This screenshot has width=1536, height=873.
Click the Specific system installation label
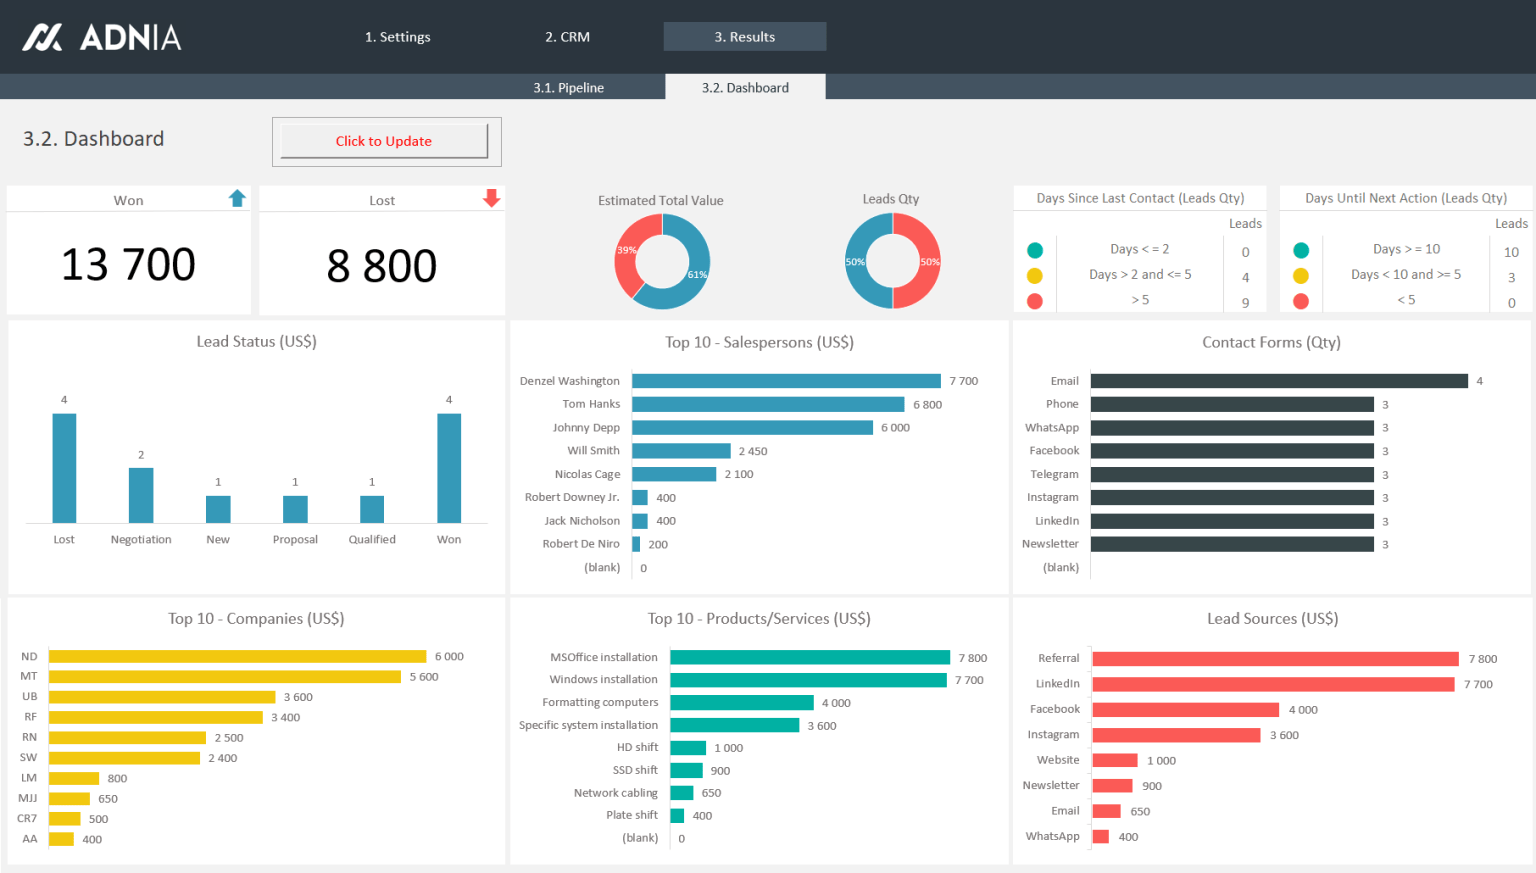pos(588,725)
